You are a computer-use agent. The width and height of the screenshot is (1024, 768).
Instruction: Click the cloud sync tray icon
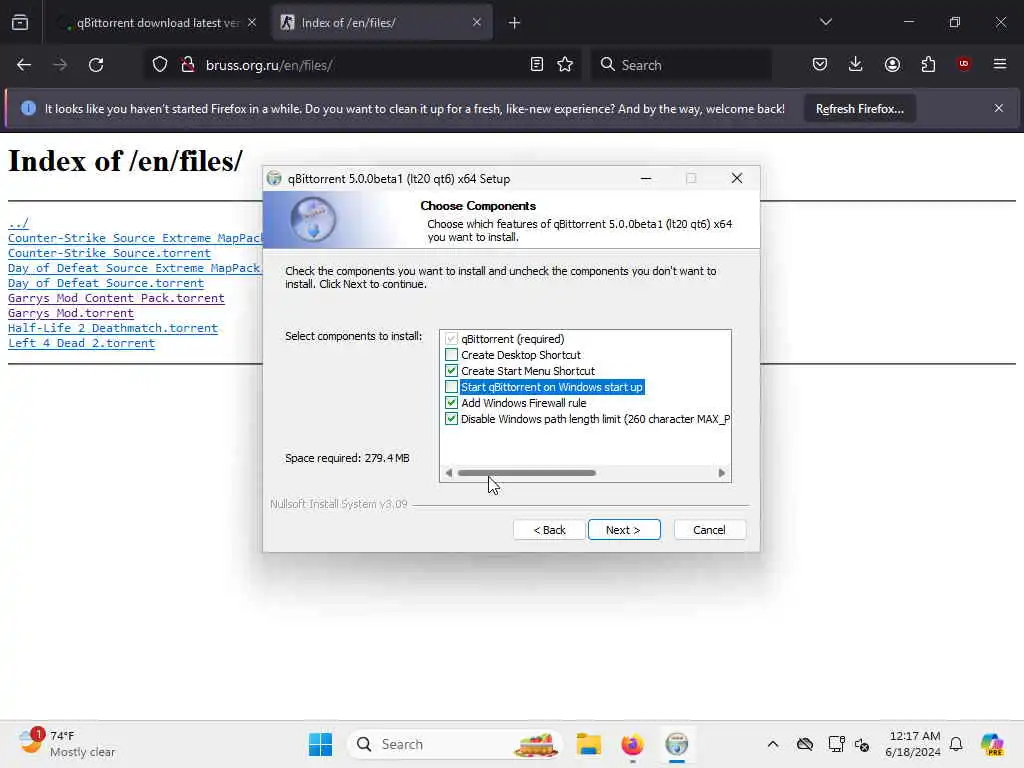805,744
